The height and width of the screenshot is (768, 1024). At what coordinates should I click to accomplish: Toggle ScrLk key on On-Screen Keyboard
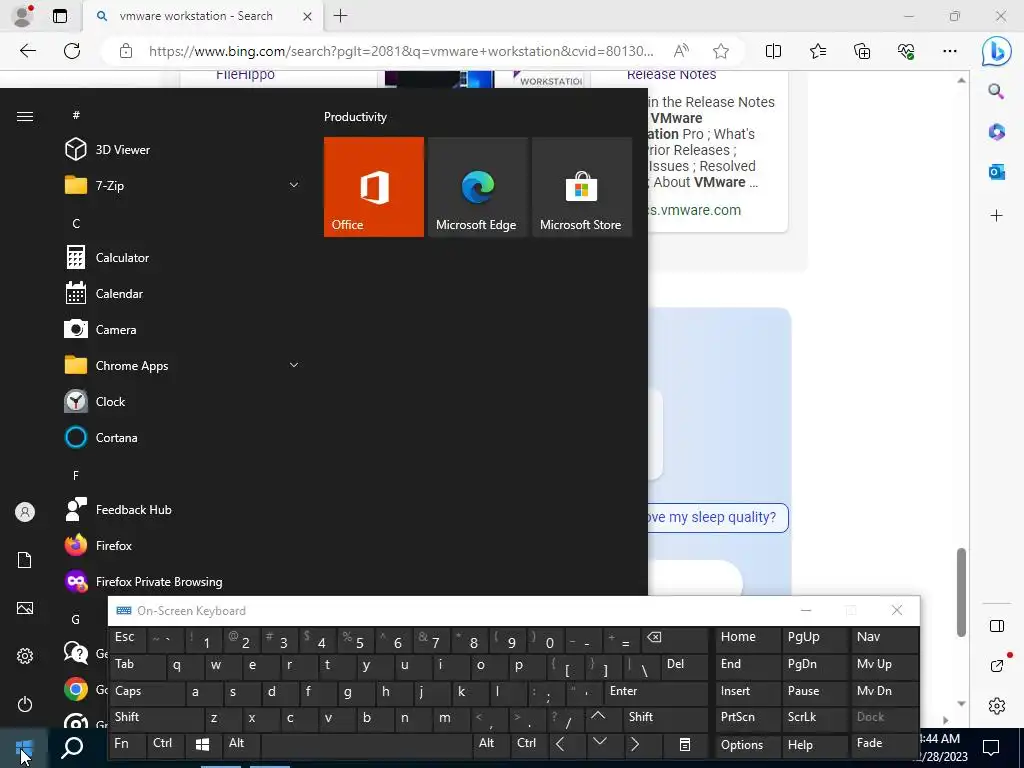pyautogui.click(x=814, y=718)
